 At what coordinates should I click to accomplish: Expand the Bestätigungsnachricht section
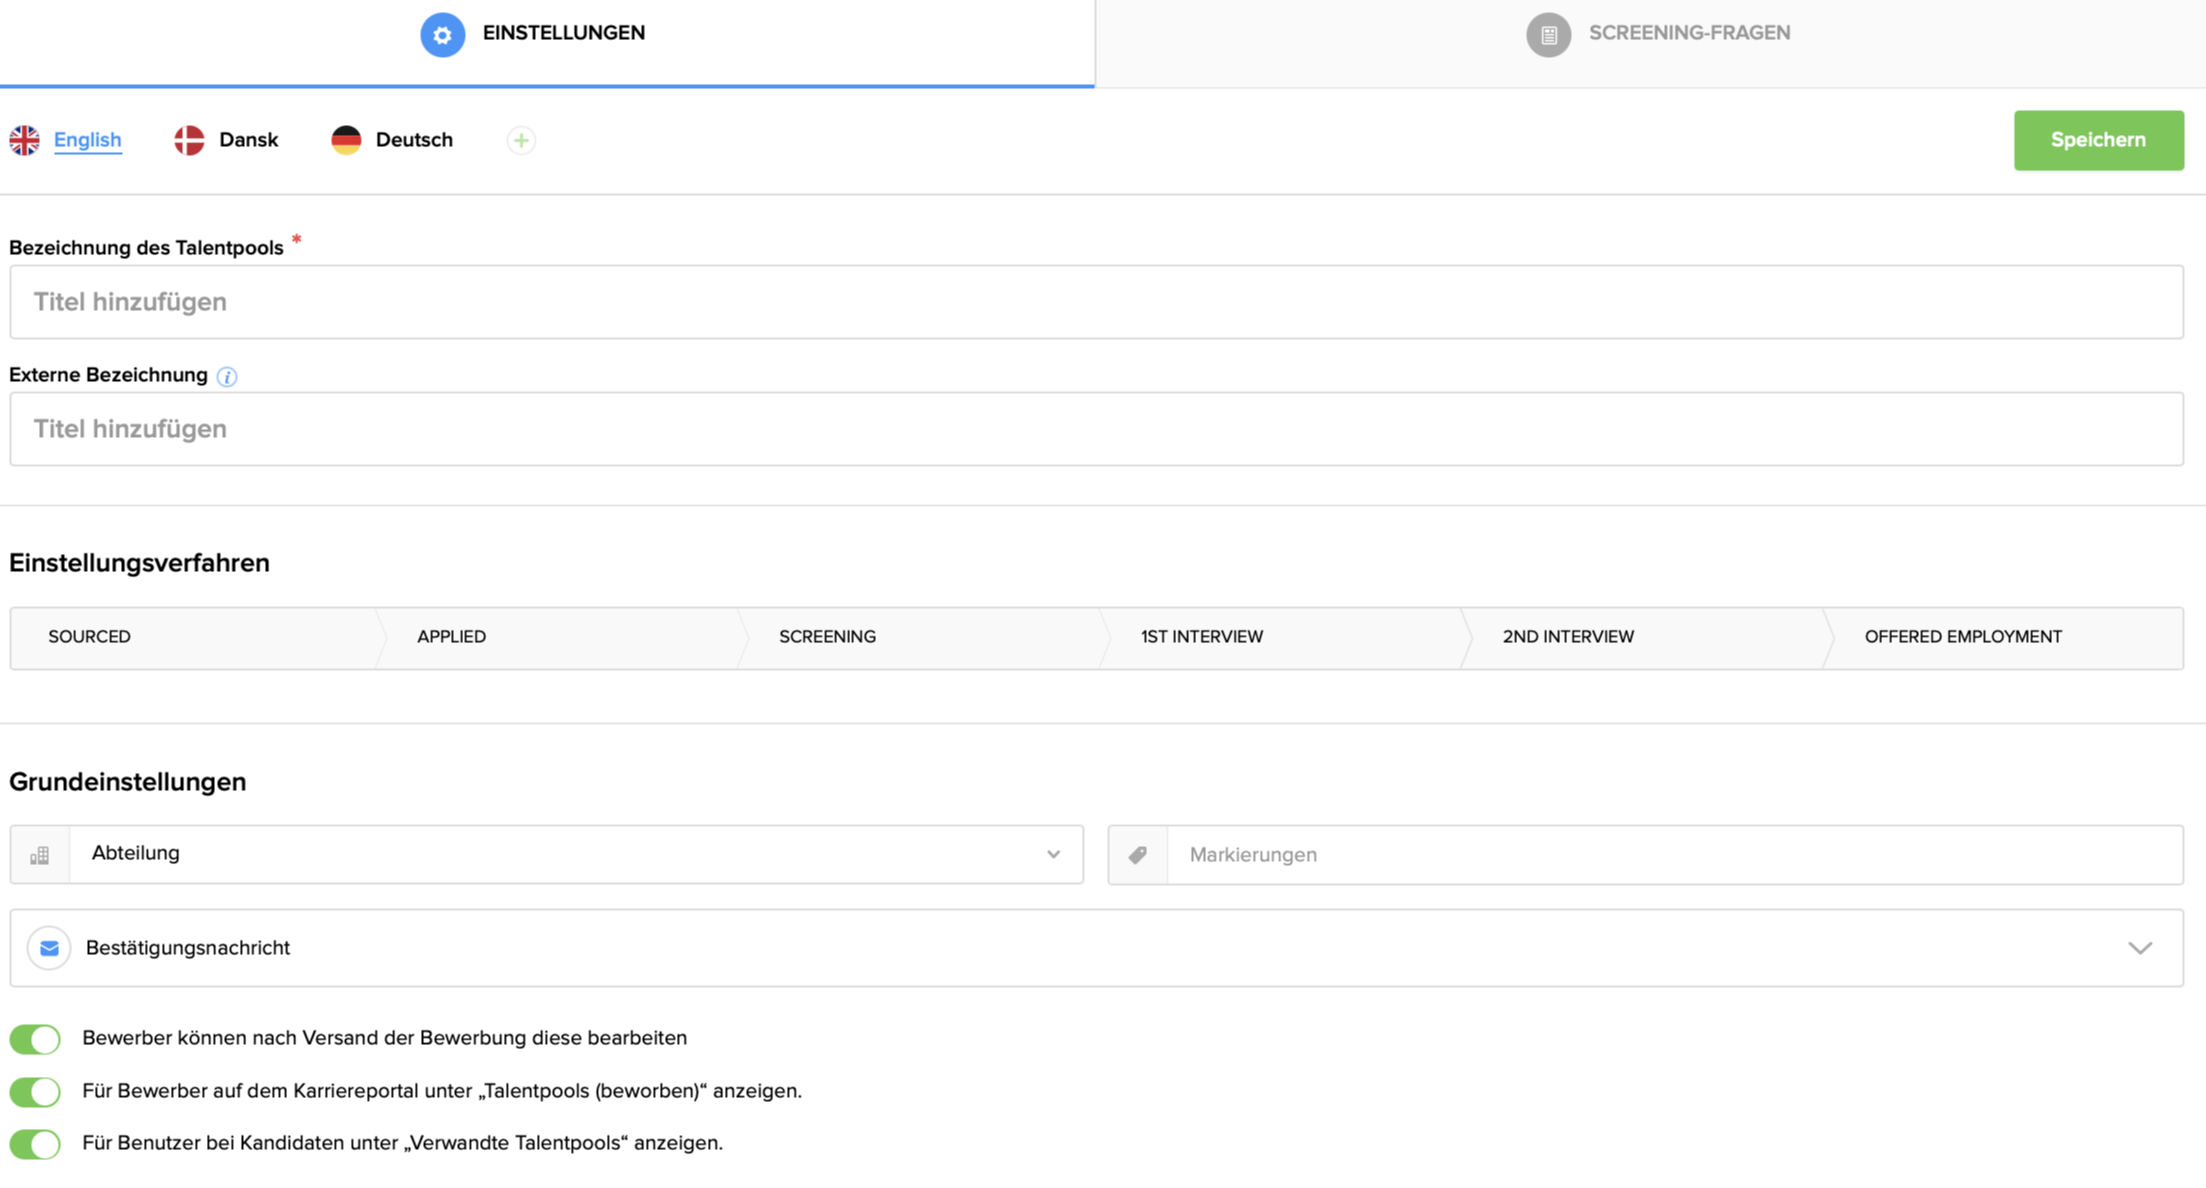2141,948
